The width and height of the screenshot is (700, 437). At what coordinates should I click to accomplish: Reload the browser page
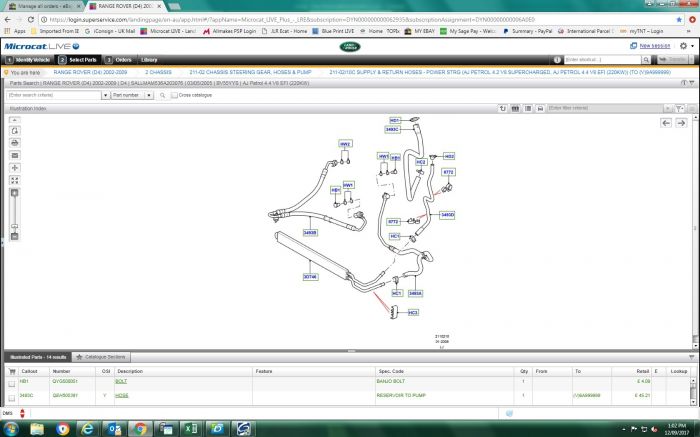point(30,20)
